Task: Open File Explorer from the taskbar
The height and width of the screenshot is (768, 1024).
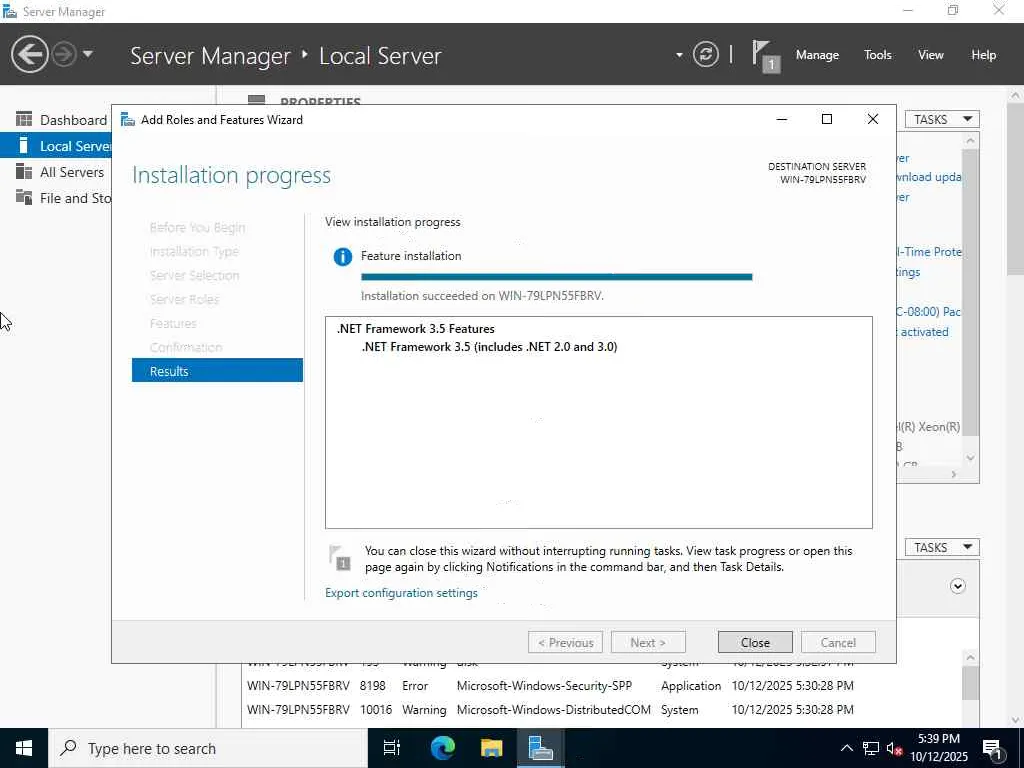Action: click(491, 748)
